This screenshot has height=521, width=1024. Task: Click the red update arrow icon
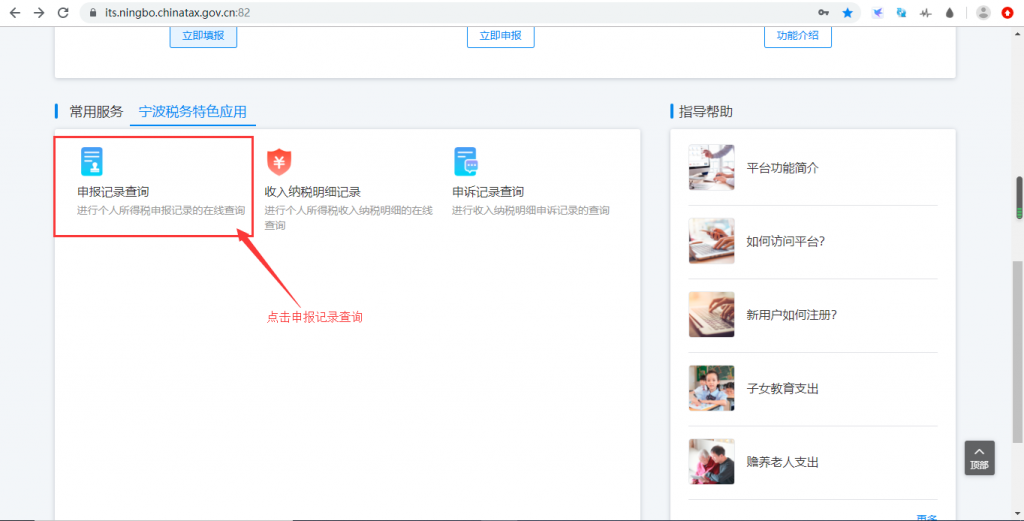(x=1008, y=12)
